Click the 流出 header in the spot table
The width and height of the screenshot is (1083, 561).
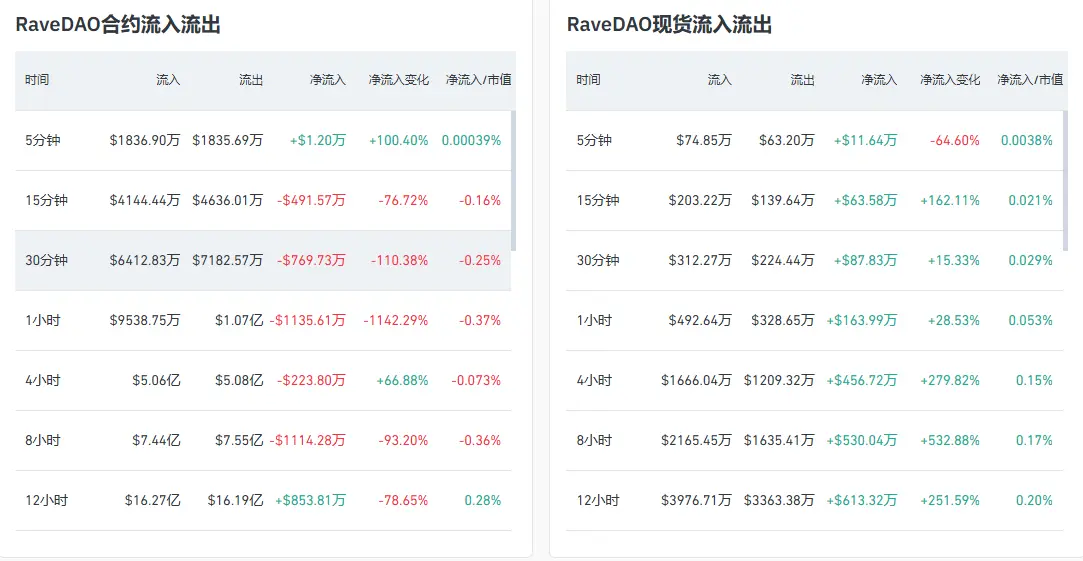(x=803, y=80)
